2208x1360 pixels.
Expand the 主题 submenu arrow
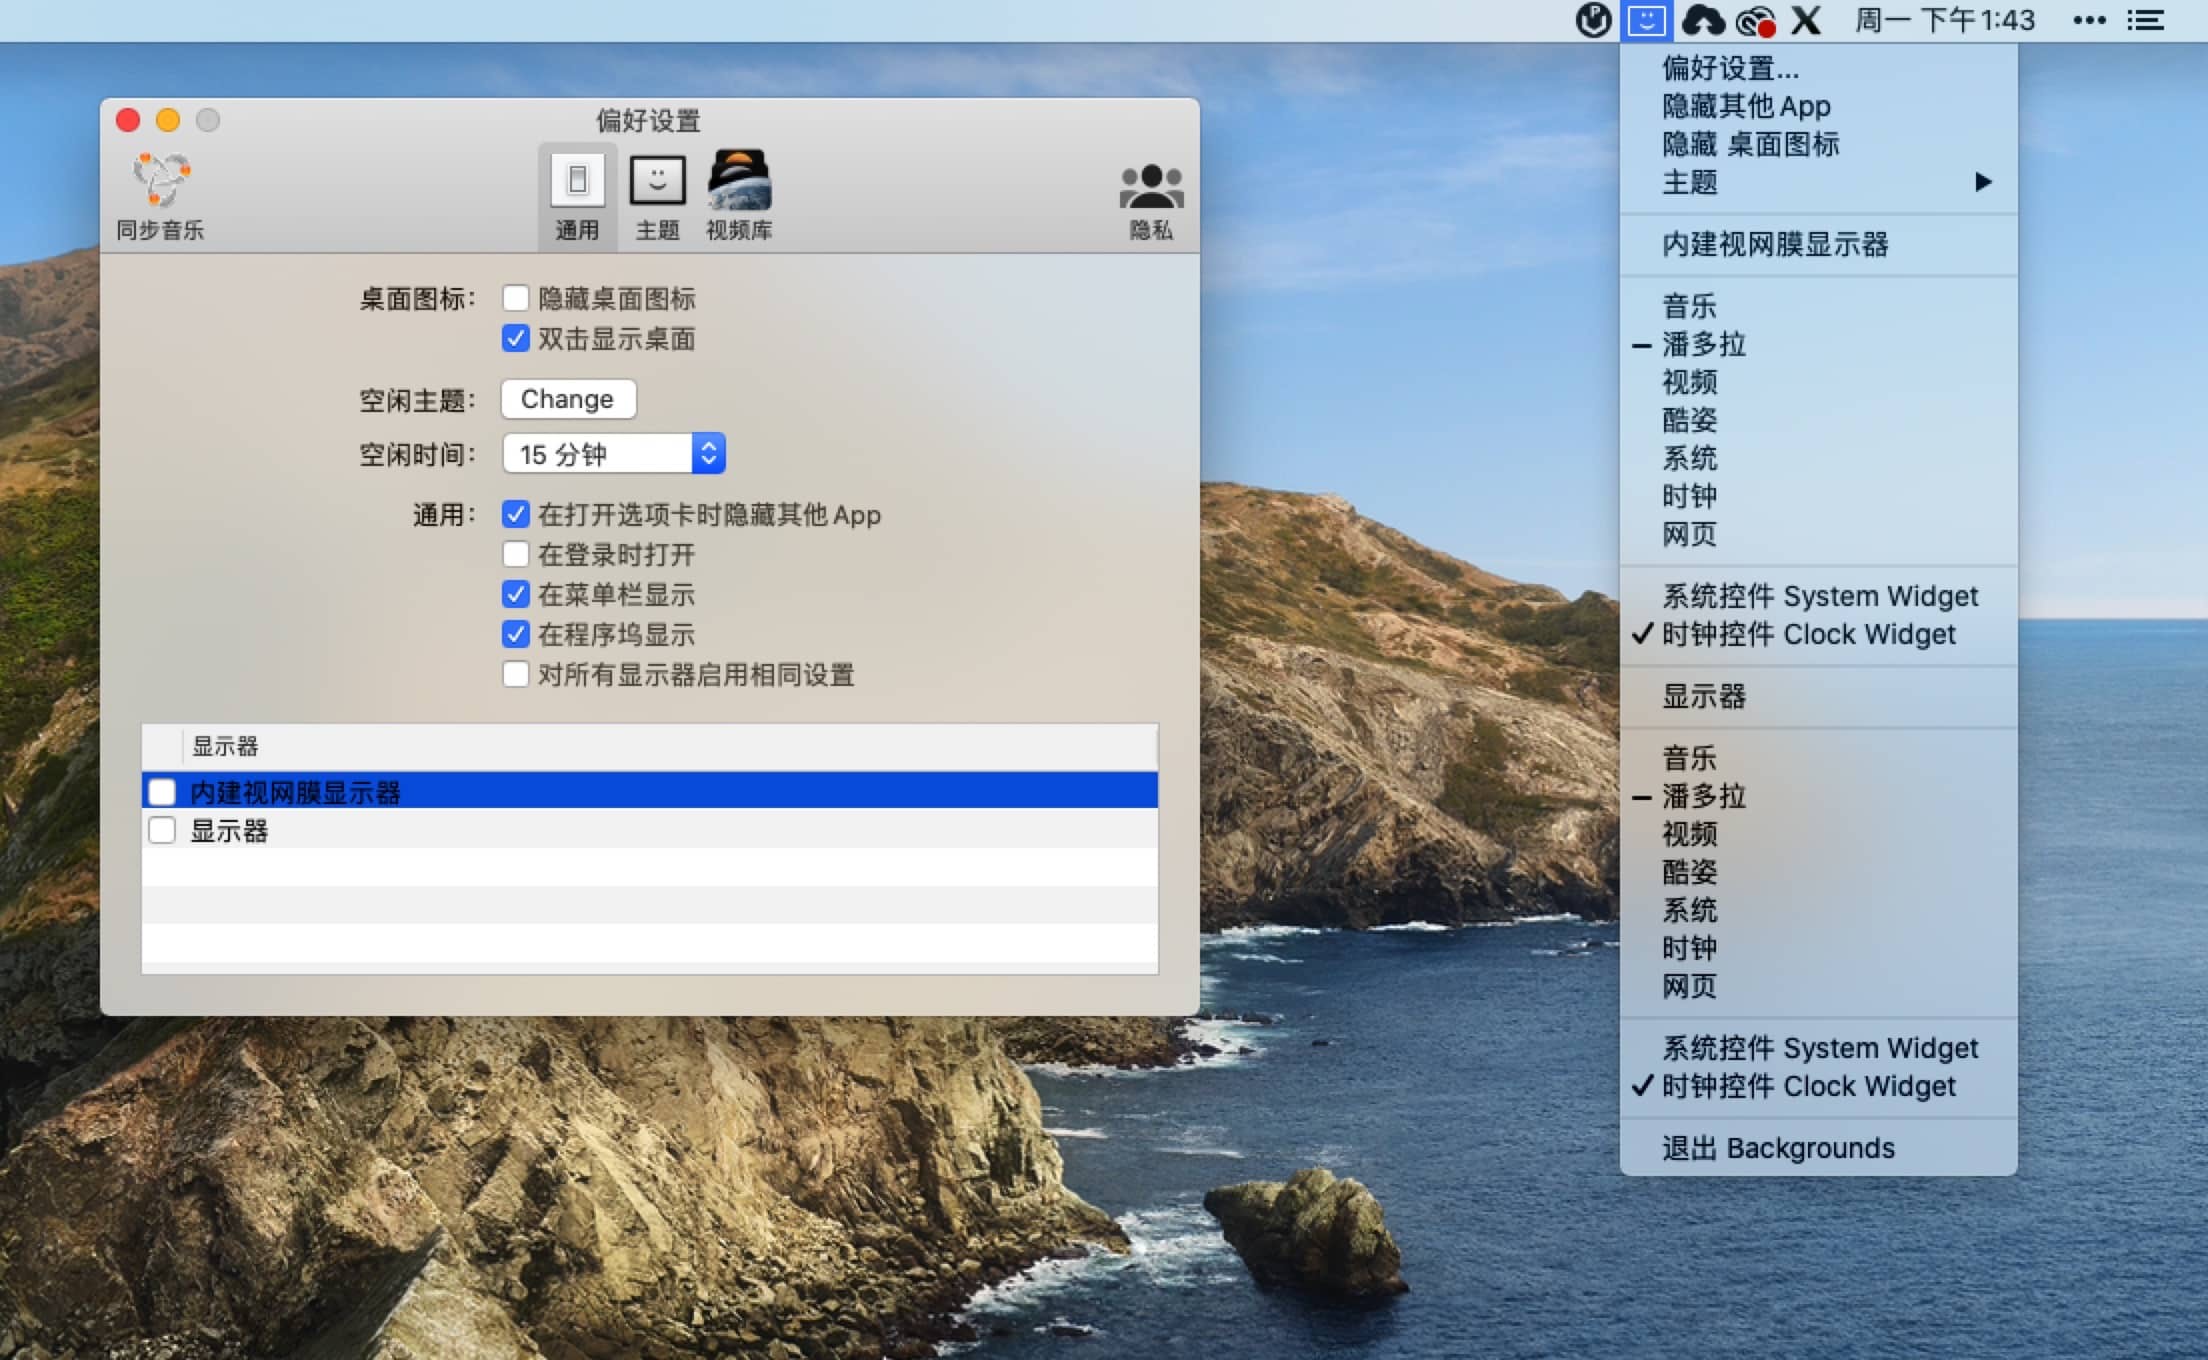point(1983,182)
